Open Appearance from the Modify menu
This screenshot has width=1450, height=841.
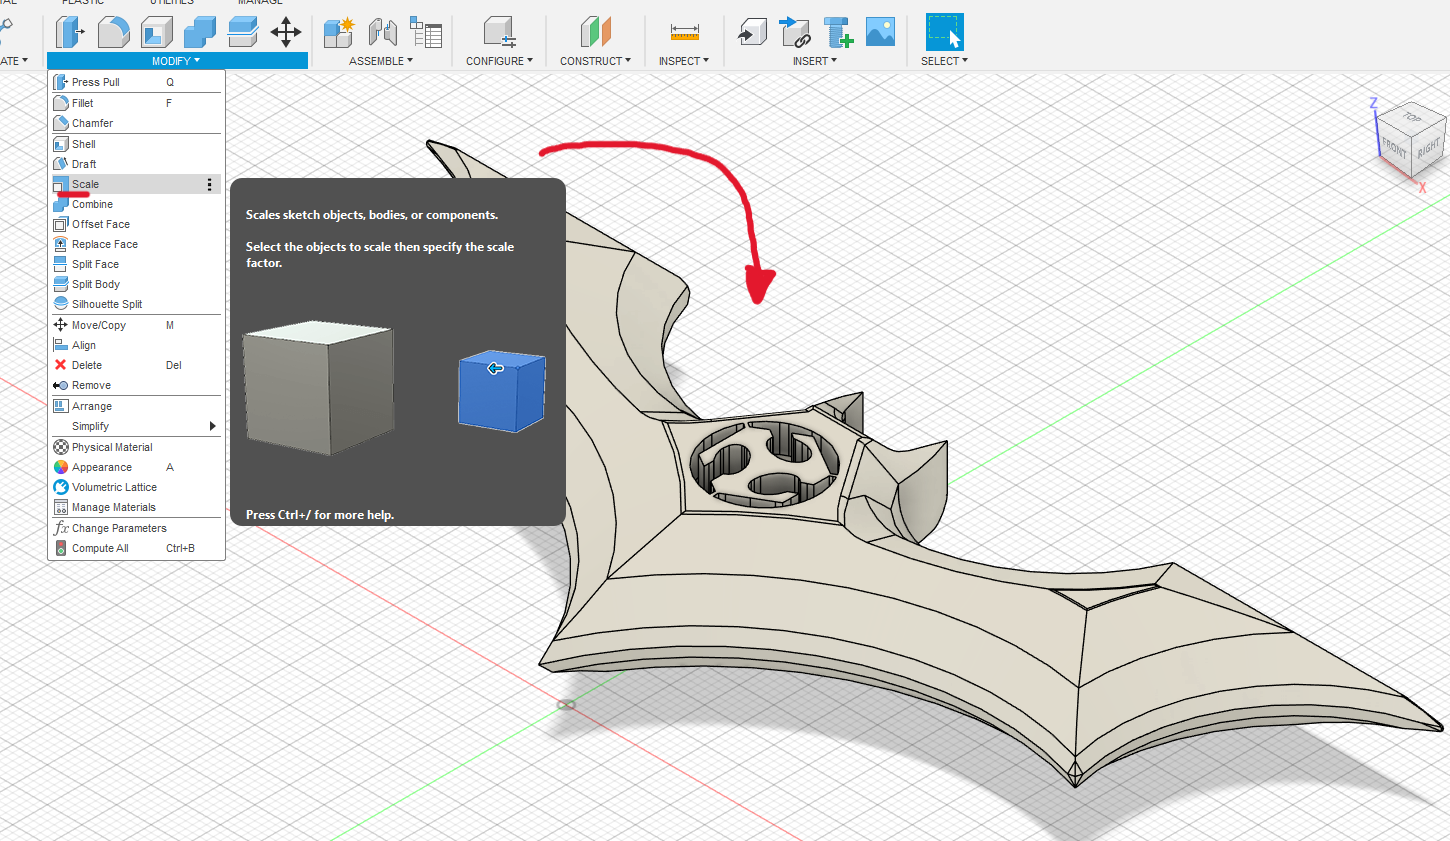tap(135, 467)
